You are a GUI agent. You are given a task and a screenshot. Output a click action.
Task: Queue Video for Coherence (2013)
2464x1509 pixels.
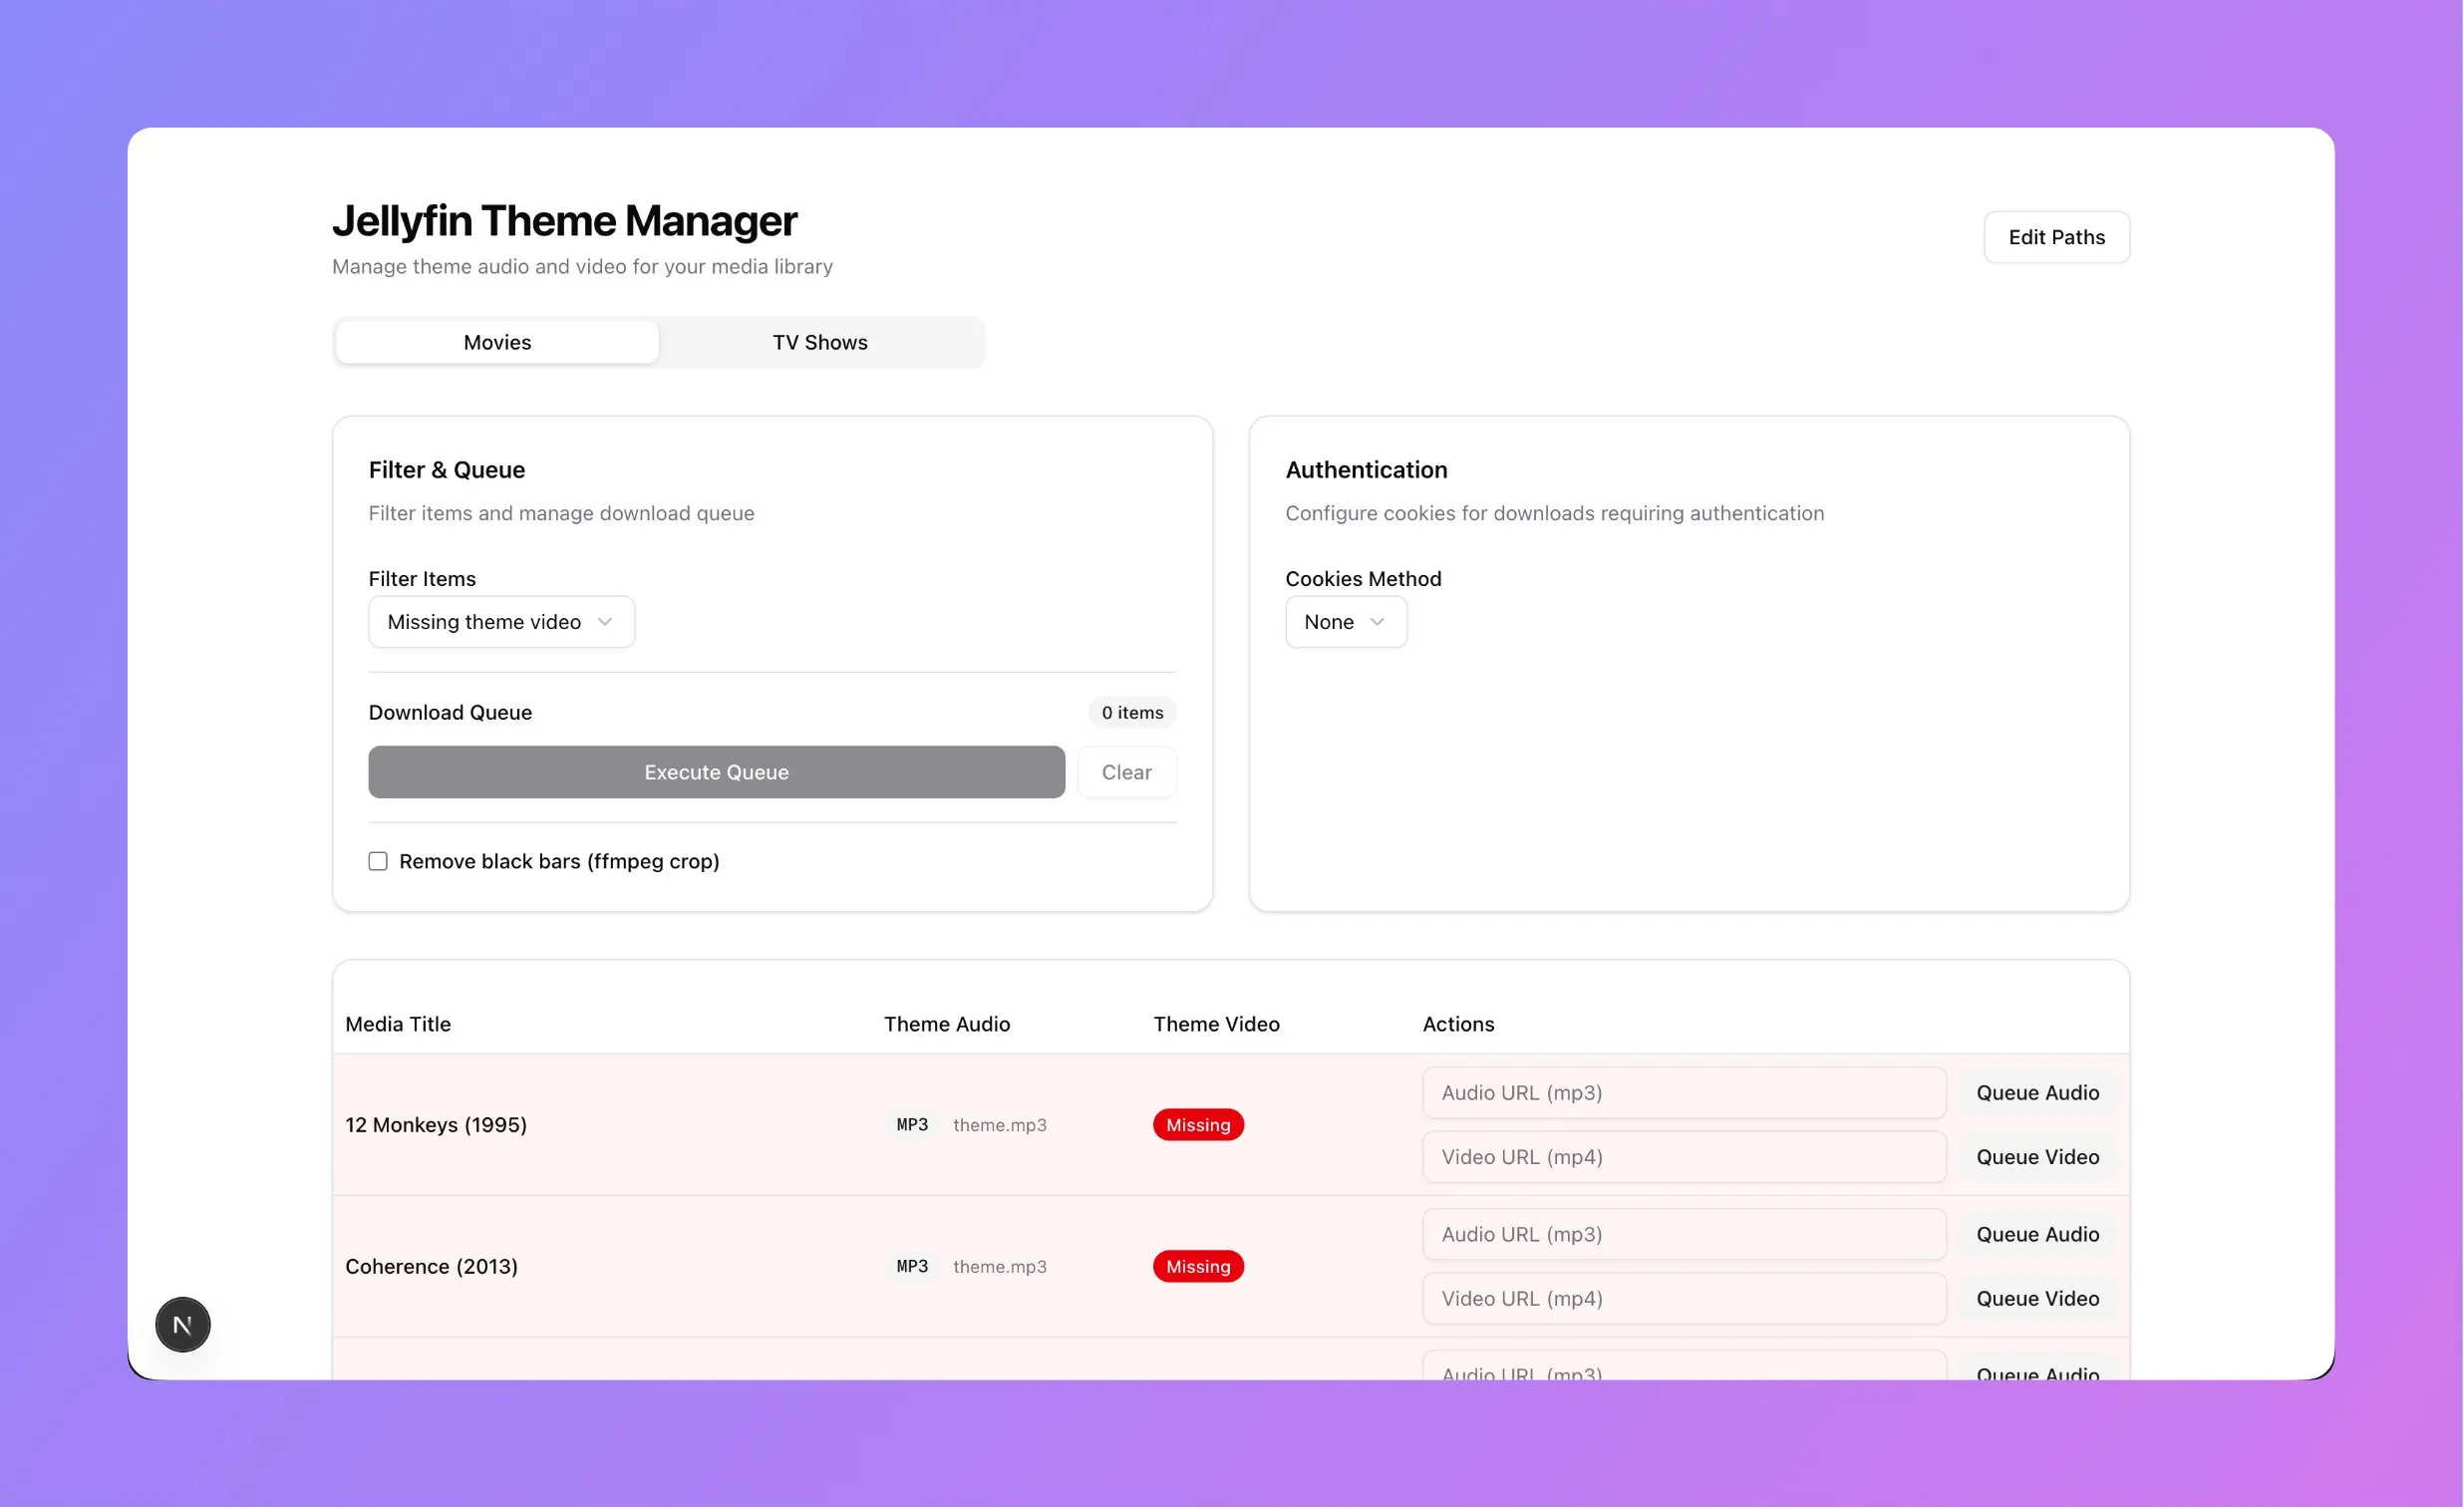2037,1297
